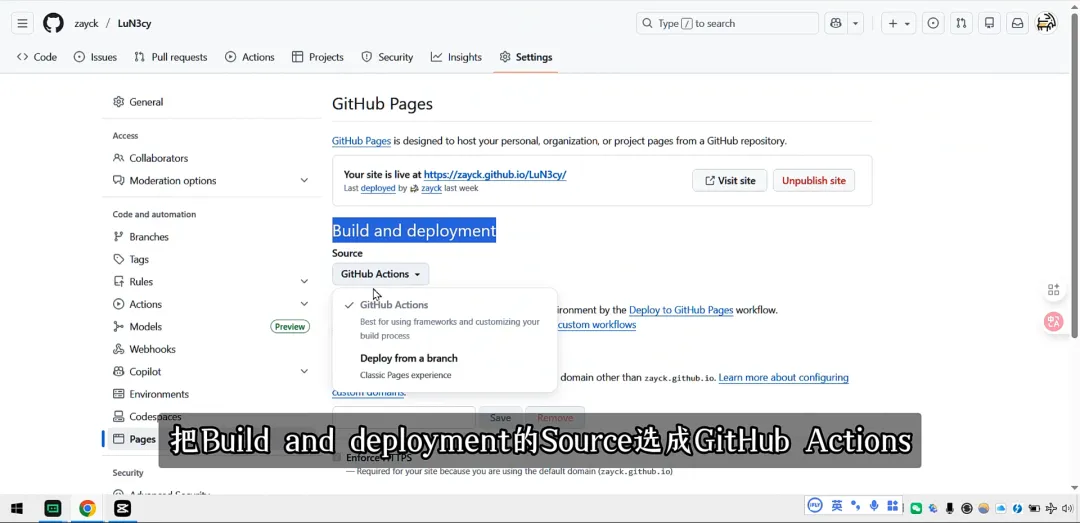The image size is (1080, 523).
Task: Launch Chrome from the Windows taskbar
Action: [88, 508]
